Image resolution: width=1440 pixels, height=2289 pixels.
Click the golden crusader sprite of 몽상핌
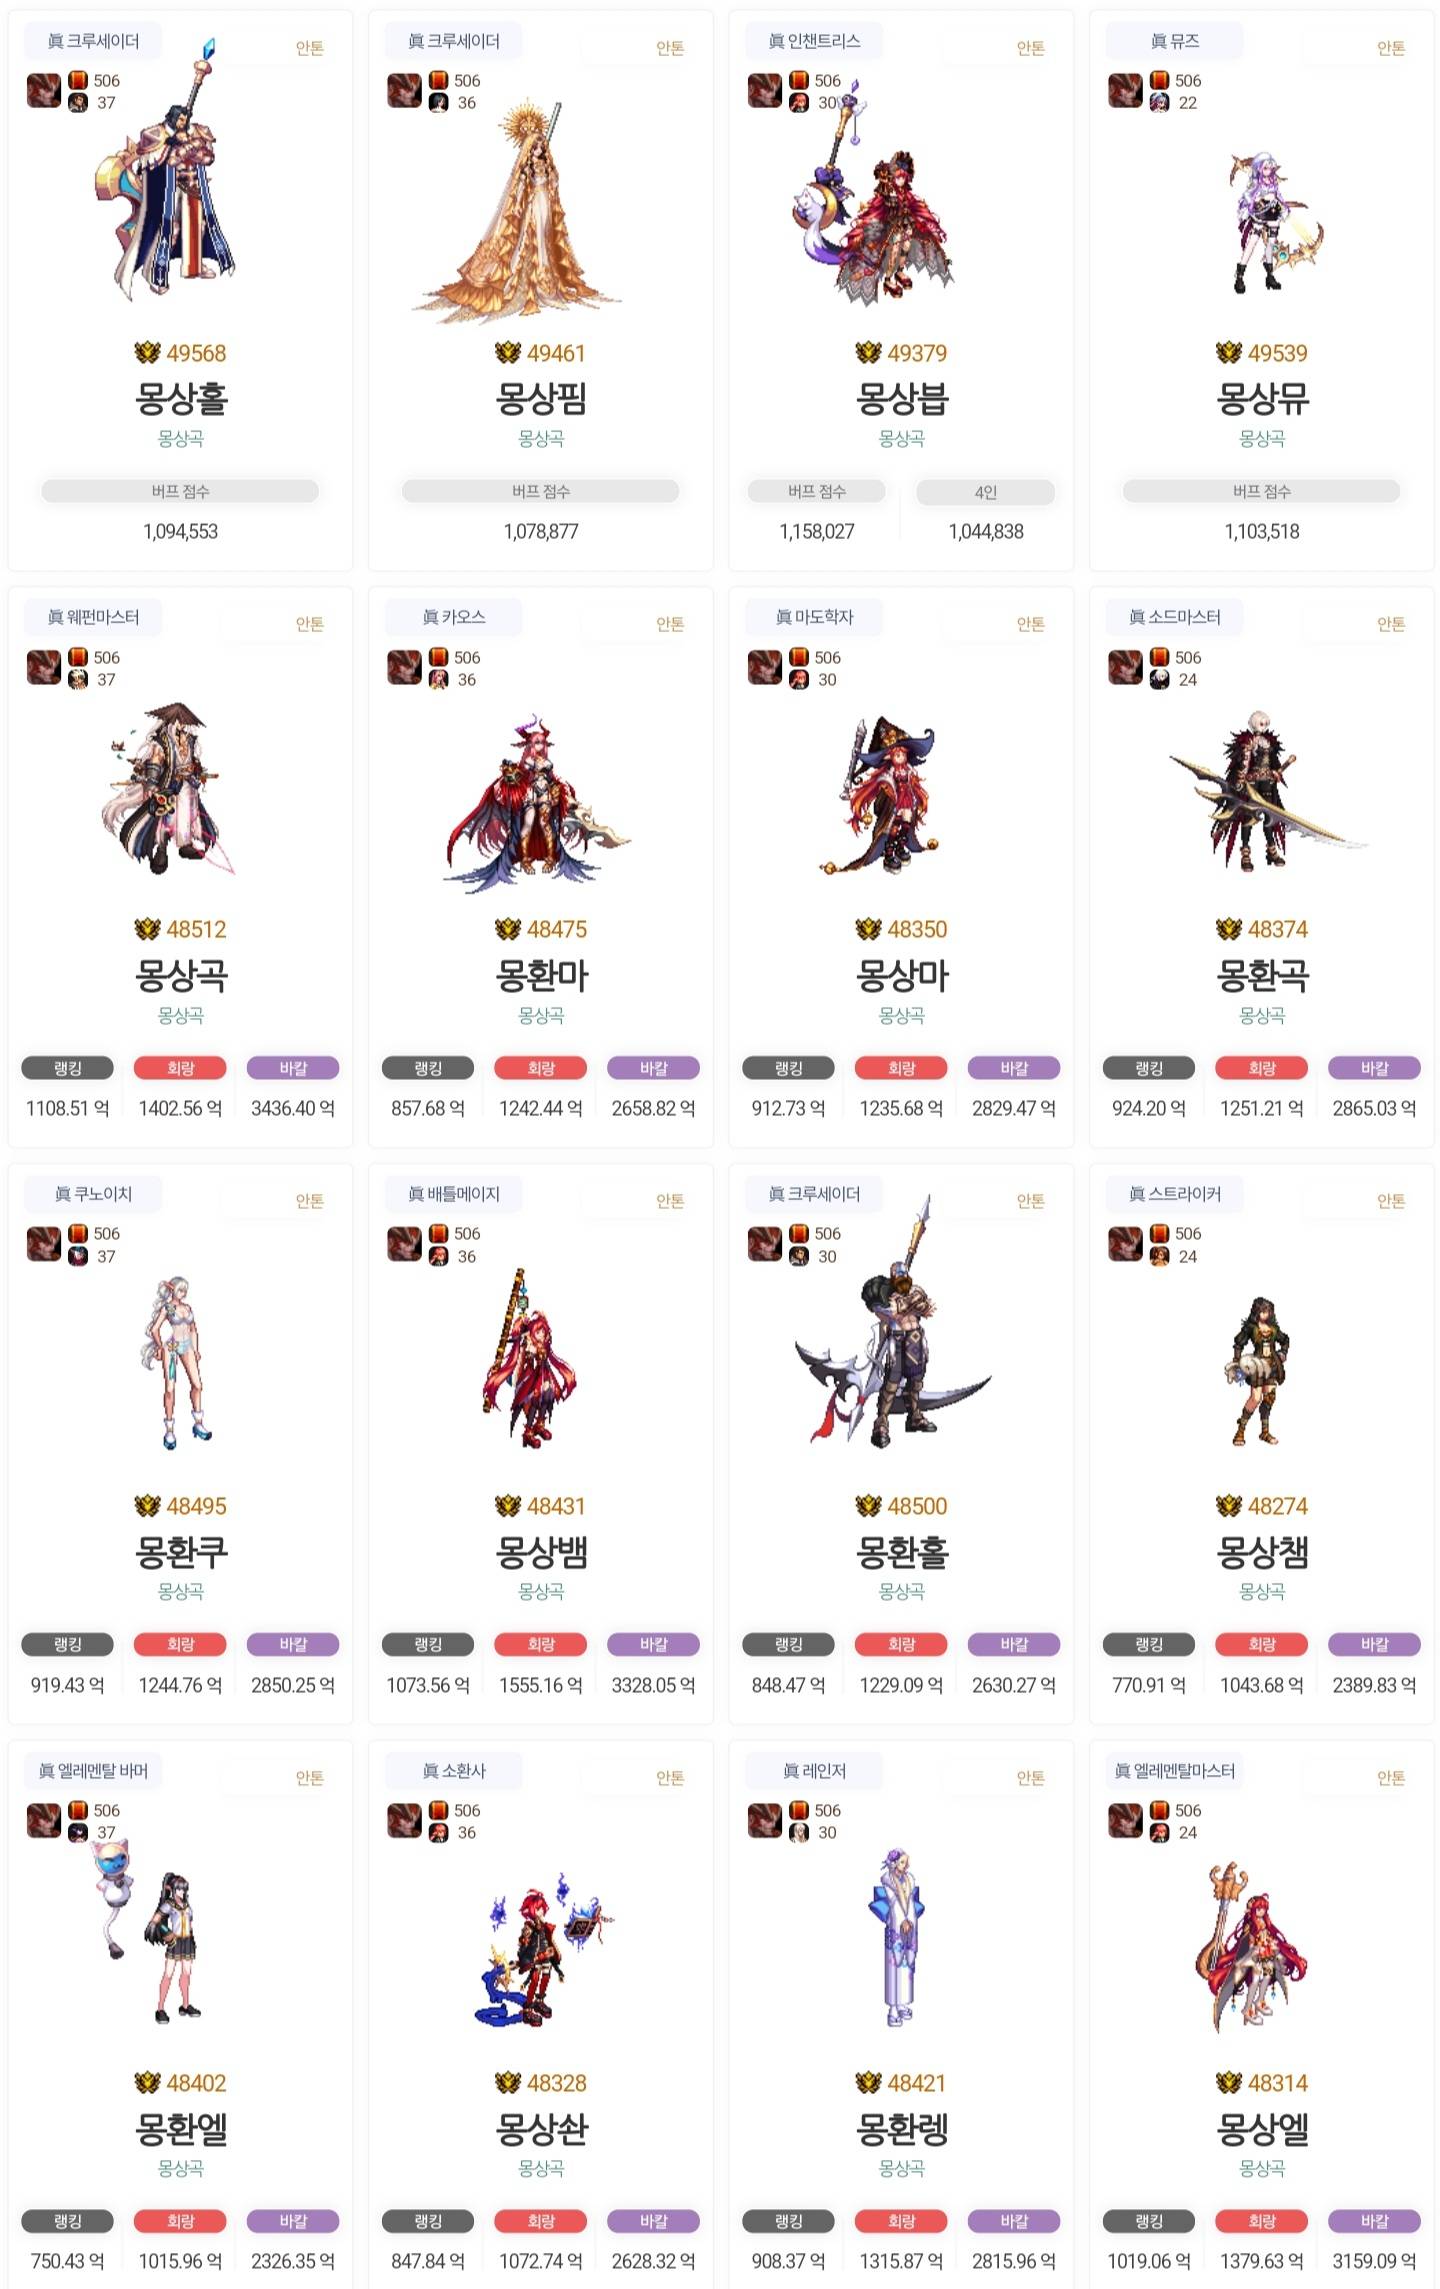[x=519, y=212]
